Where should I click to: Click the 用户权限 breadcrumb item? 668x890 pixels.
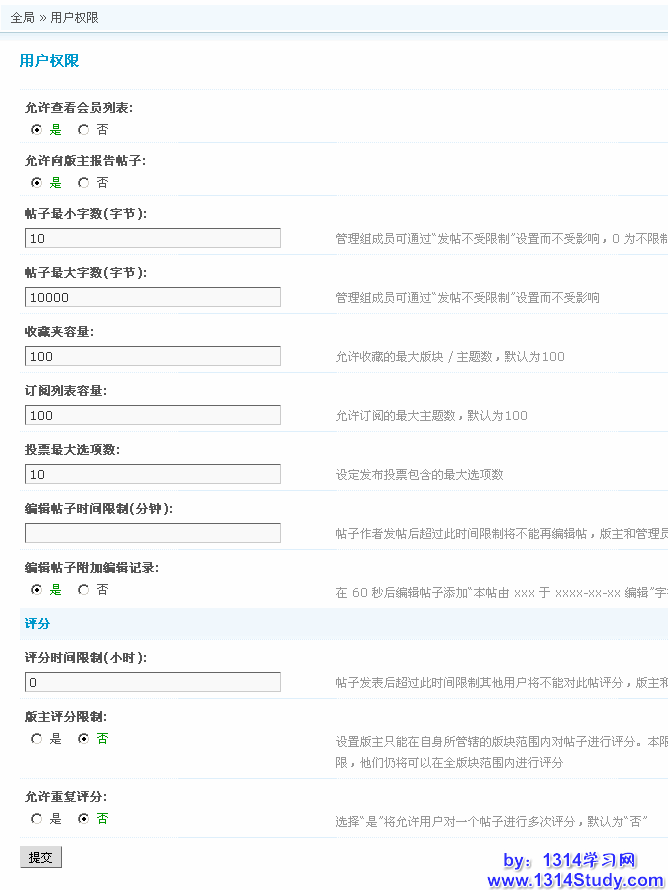coord(74,18)
